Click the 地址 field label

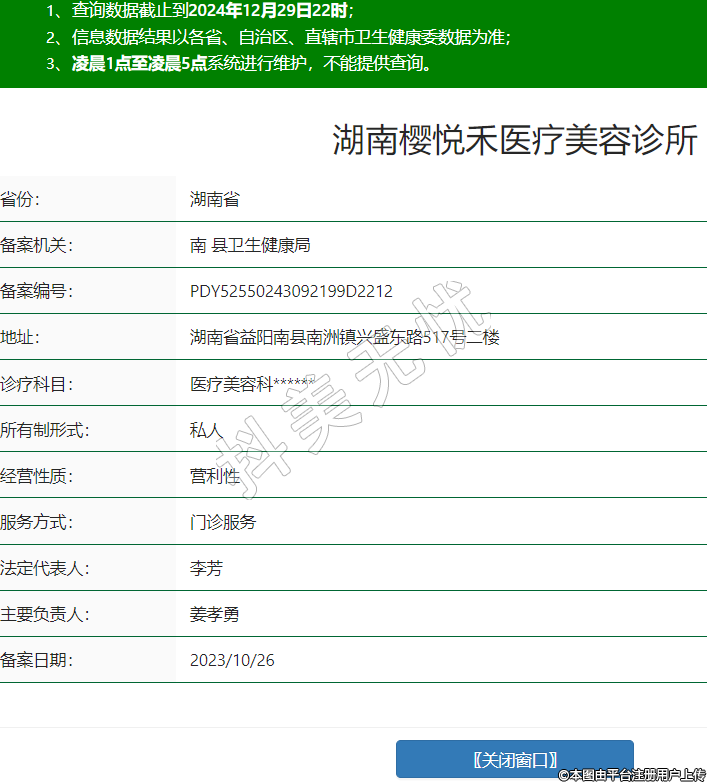click(20, 338)
